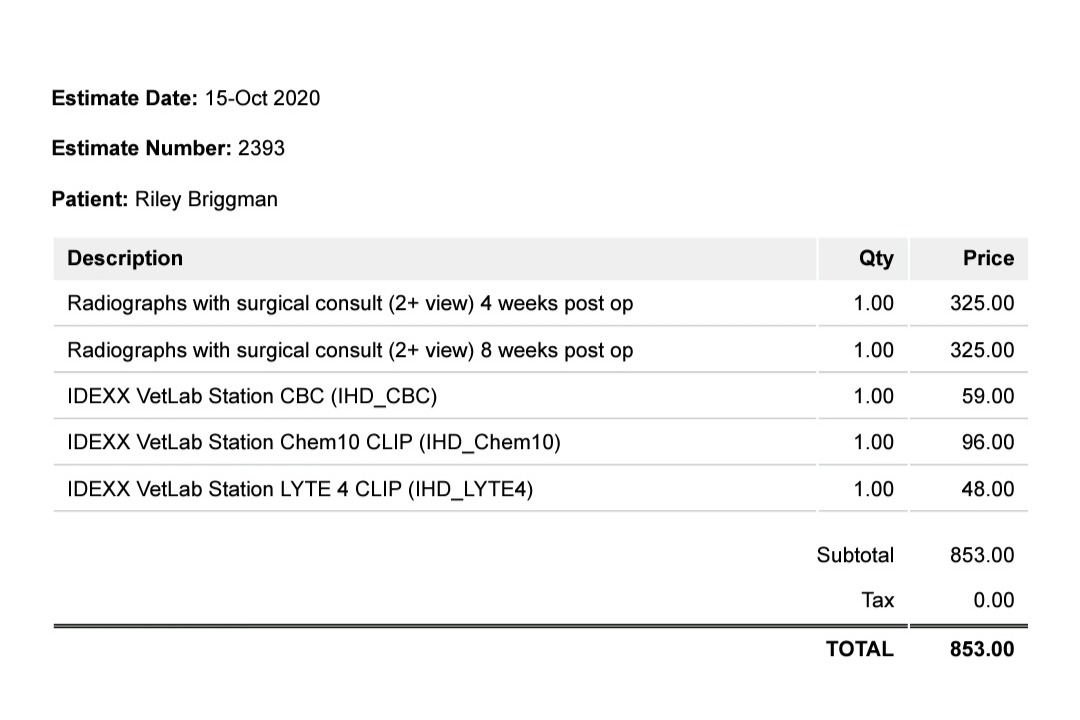The height and width of the screenshot is (720, 1080).
Task: Click the IDEXX LYTE 4 CLIP line item
Action: tap(300, 489)
